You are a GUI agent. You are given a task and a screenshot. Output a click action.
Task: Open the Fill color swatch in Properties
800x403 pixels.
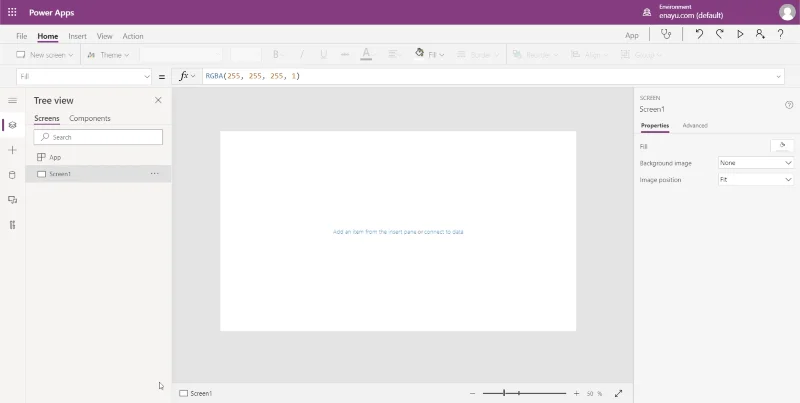(x=782, y=146)
